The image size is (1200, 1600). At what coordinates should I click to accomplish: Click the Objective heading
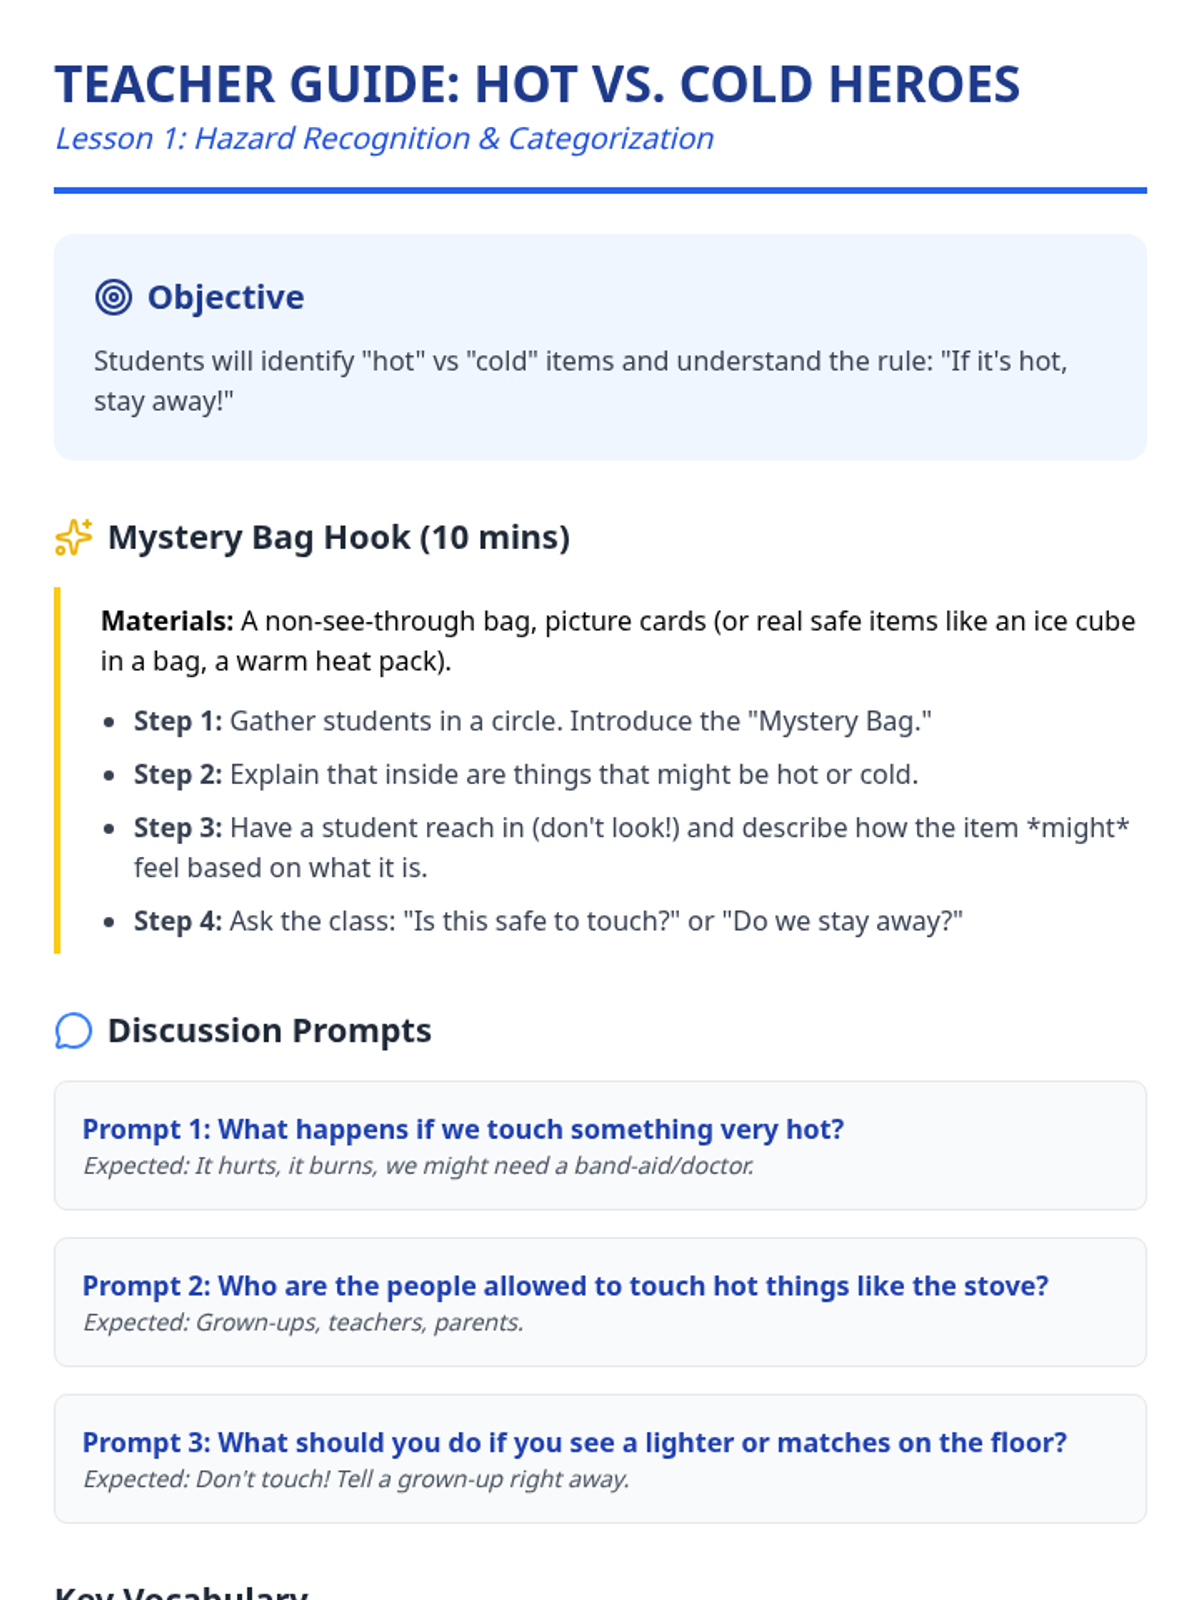point(226,297)
